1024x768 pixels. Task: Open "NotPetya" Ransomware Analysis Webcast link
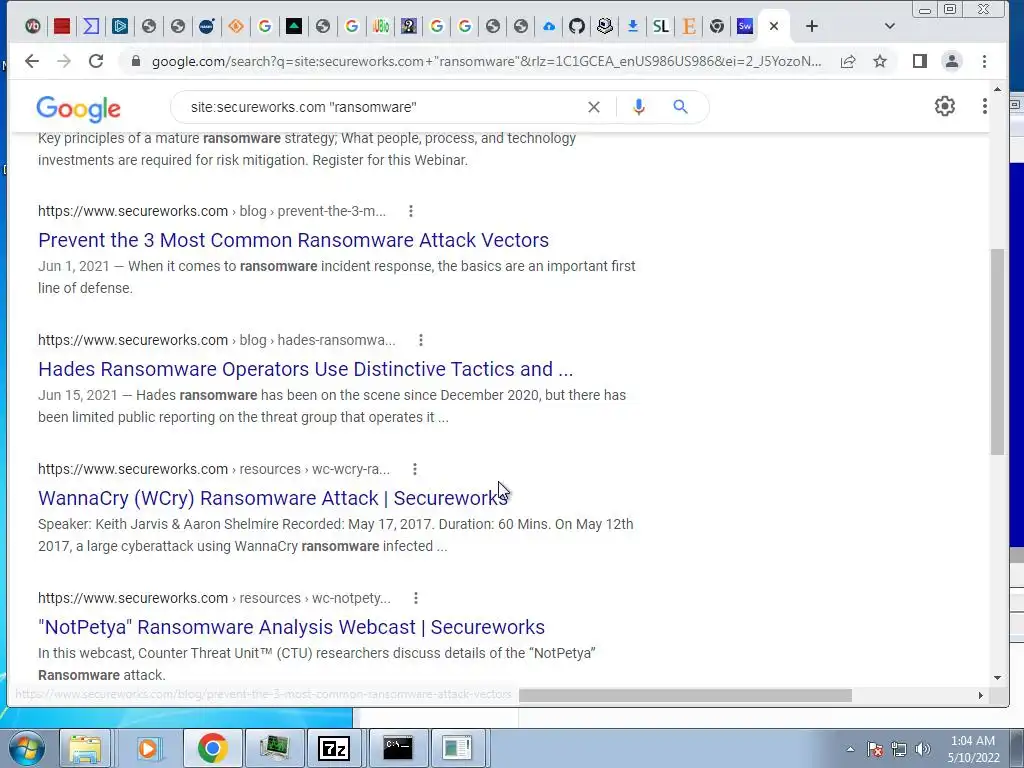tap(291, 627)
